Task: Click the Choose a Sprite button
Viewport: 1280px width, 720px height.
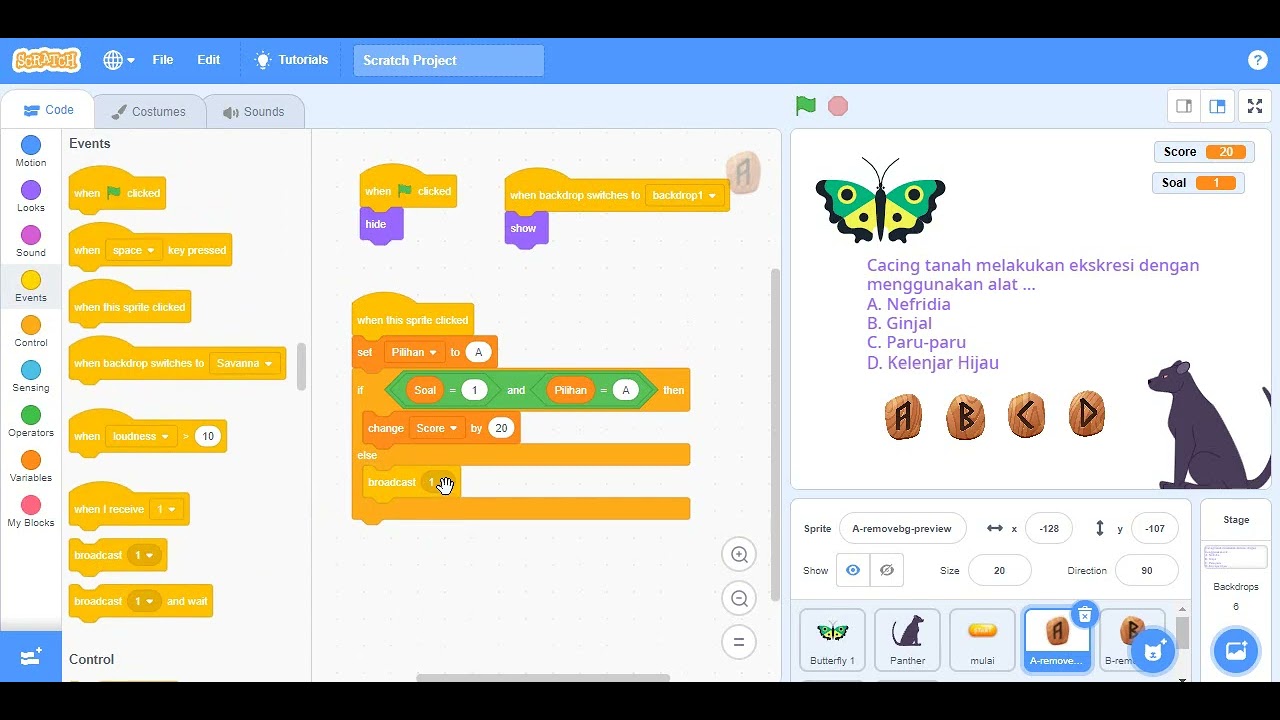Action: 1152,650
